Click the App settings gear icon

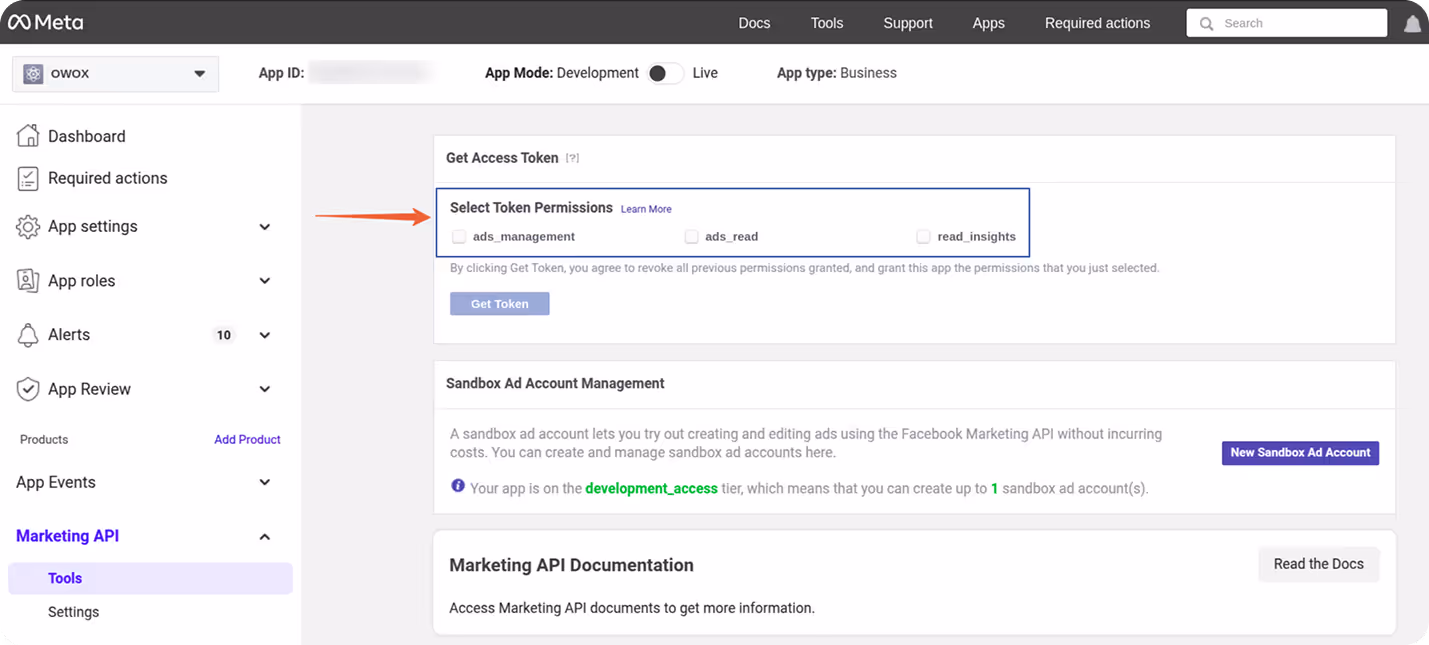coord(28,226)
